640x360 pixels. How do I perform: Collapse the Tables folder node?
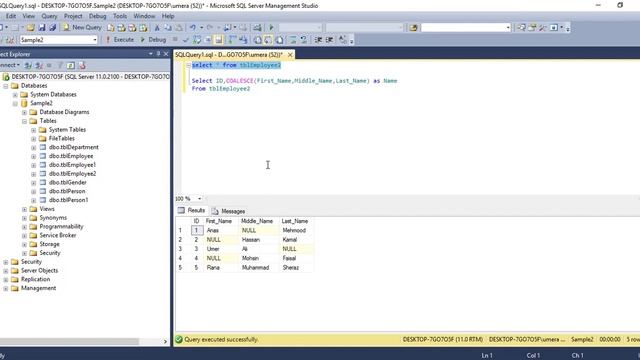(x=24, y=121)
